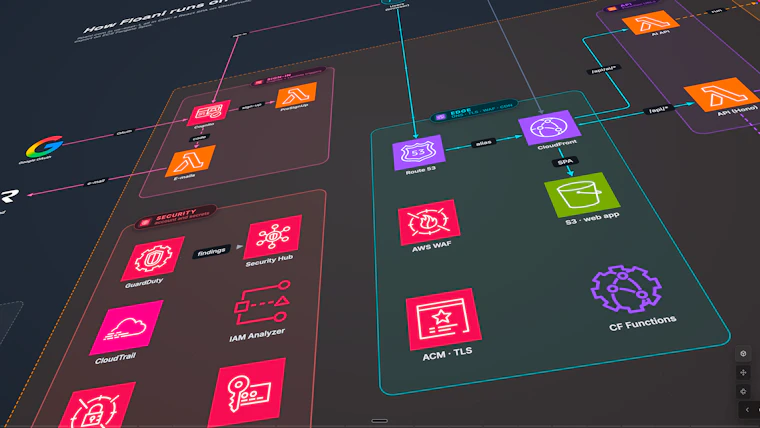This screenshot has height=428, width=760.
Task: Click the 'S3 · web app' text label
Action: 592,218
